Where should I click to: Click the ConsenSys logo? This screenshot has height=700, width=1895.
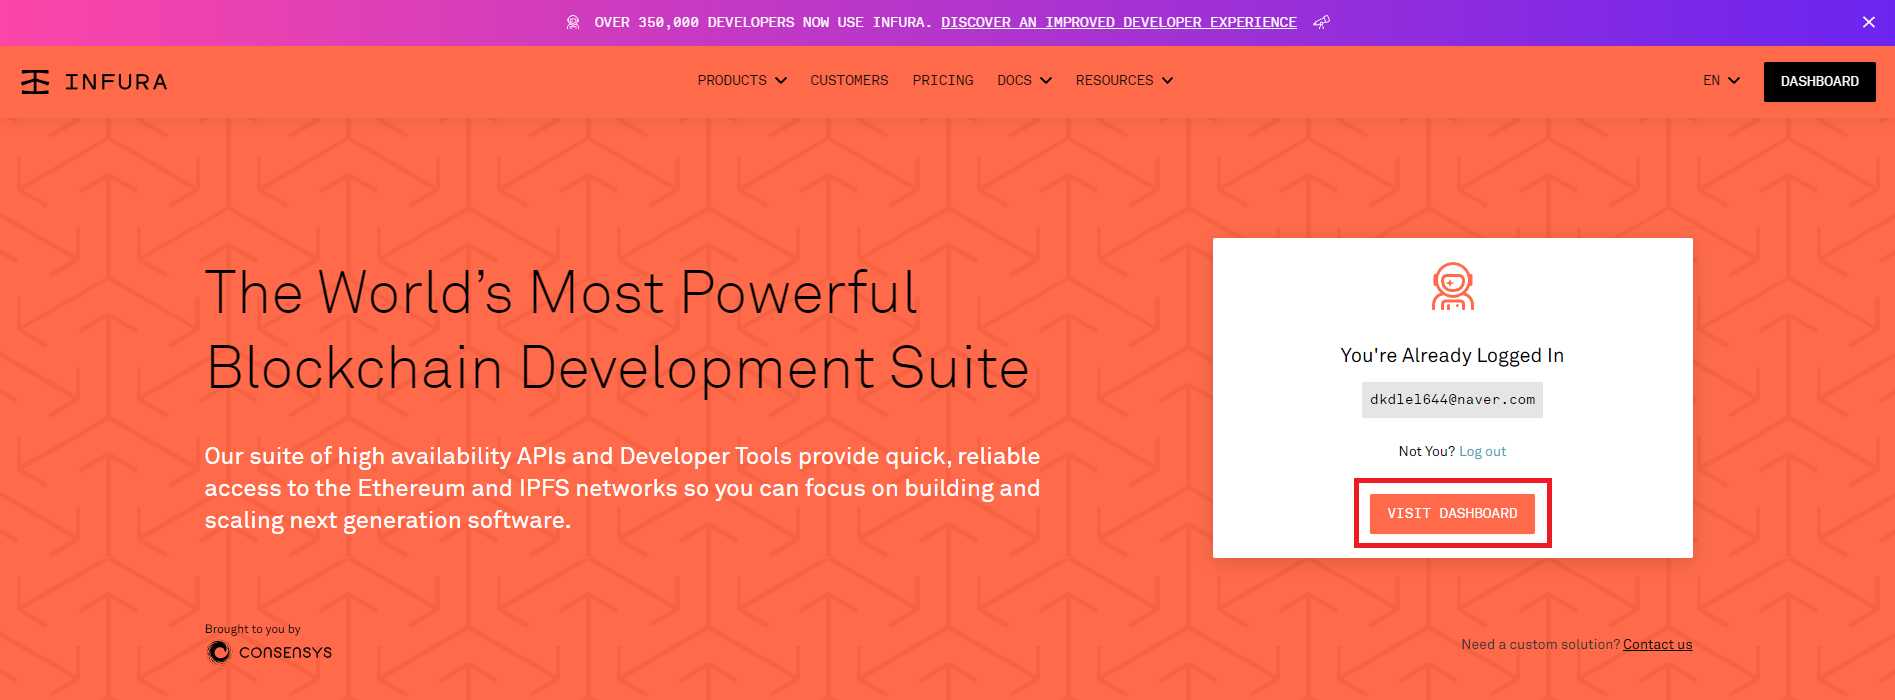pyautogui.click(x=269, y=652)
